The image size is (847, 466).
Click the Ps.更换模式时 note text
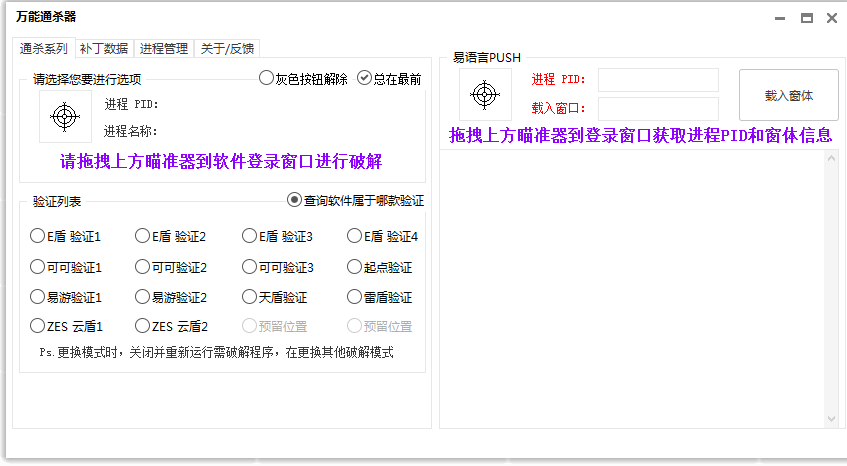pyautogui.click(x=216, y=353)
